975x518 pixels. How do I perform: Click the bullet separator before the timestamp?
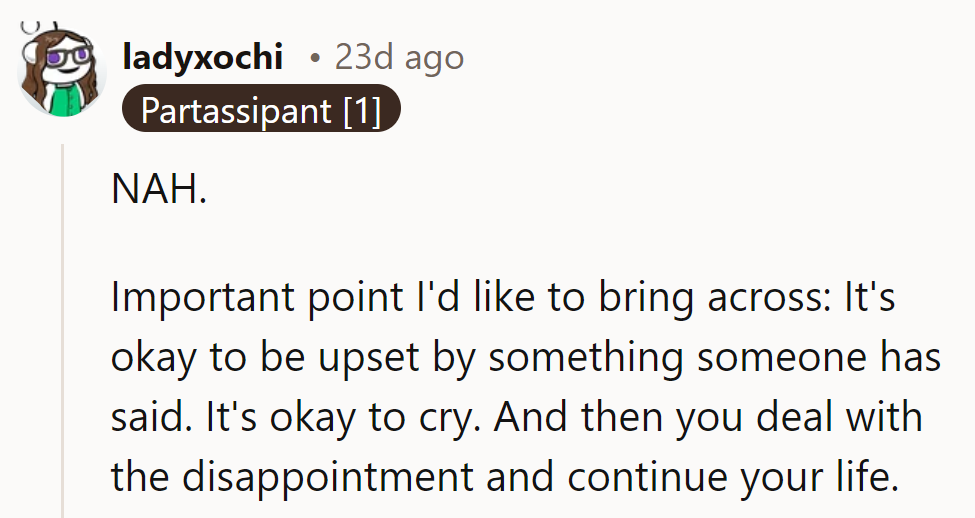(316, 58)
